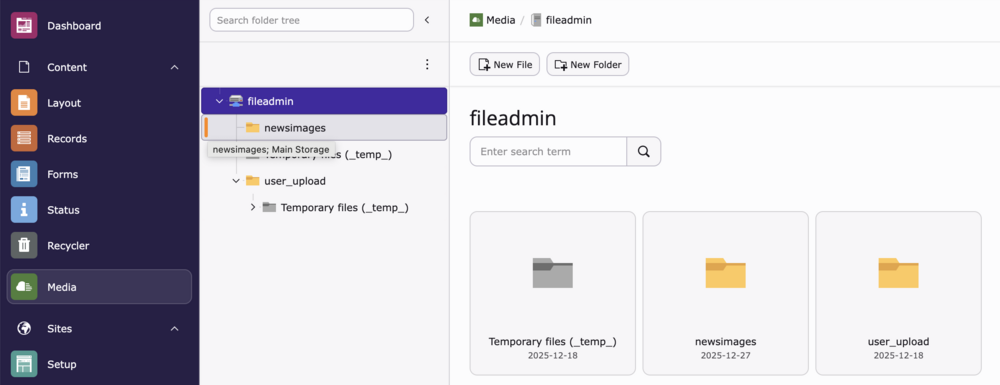Screen dimensions: 1000x385
Task: Open the Temporary files (_temp_) folder card
Action: click(x=553, y=293)
